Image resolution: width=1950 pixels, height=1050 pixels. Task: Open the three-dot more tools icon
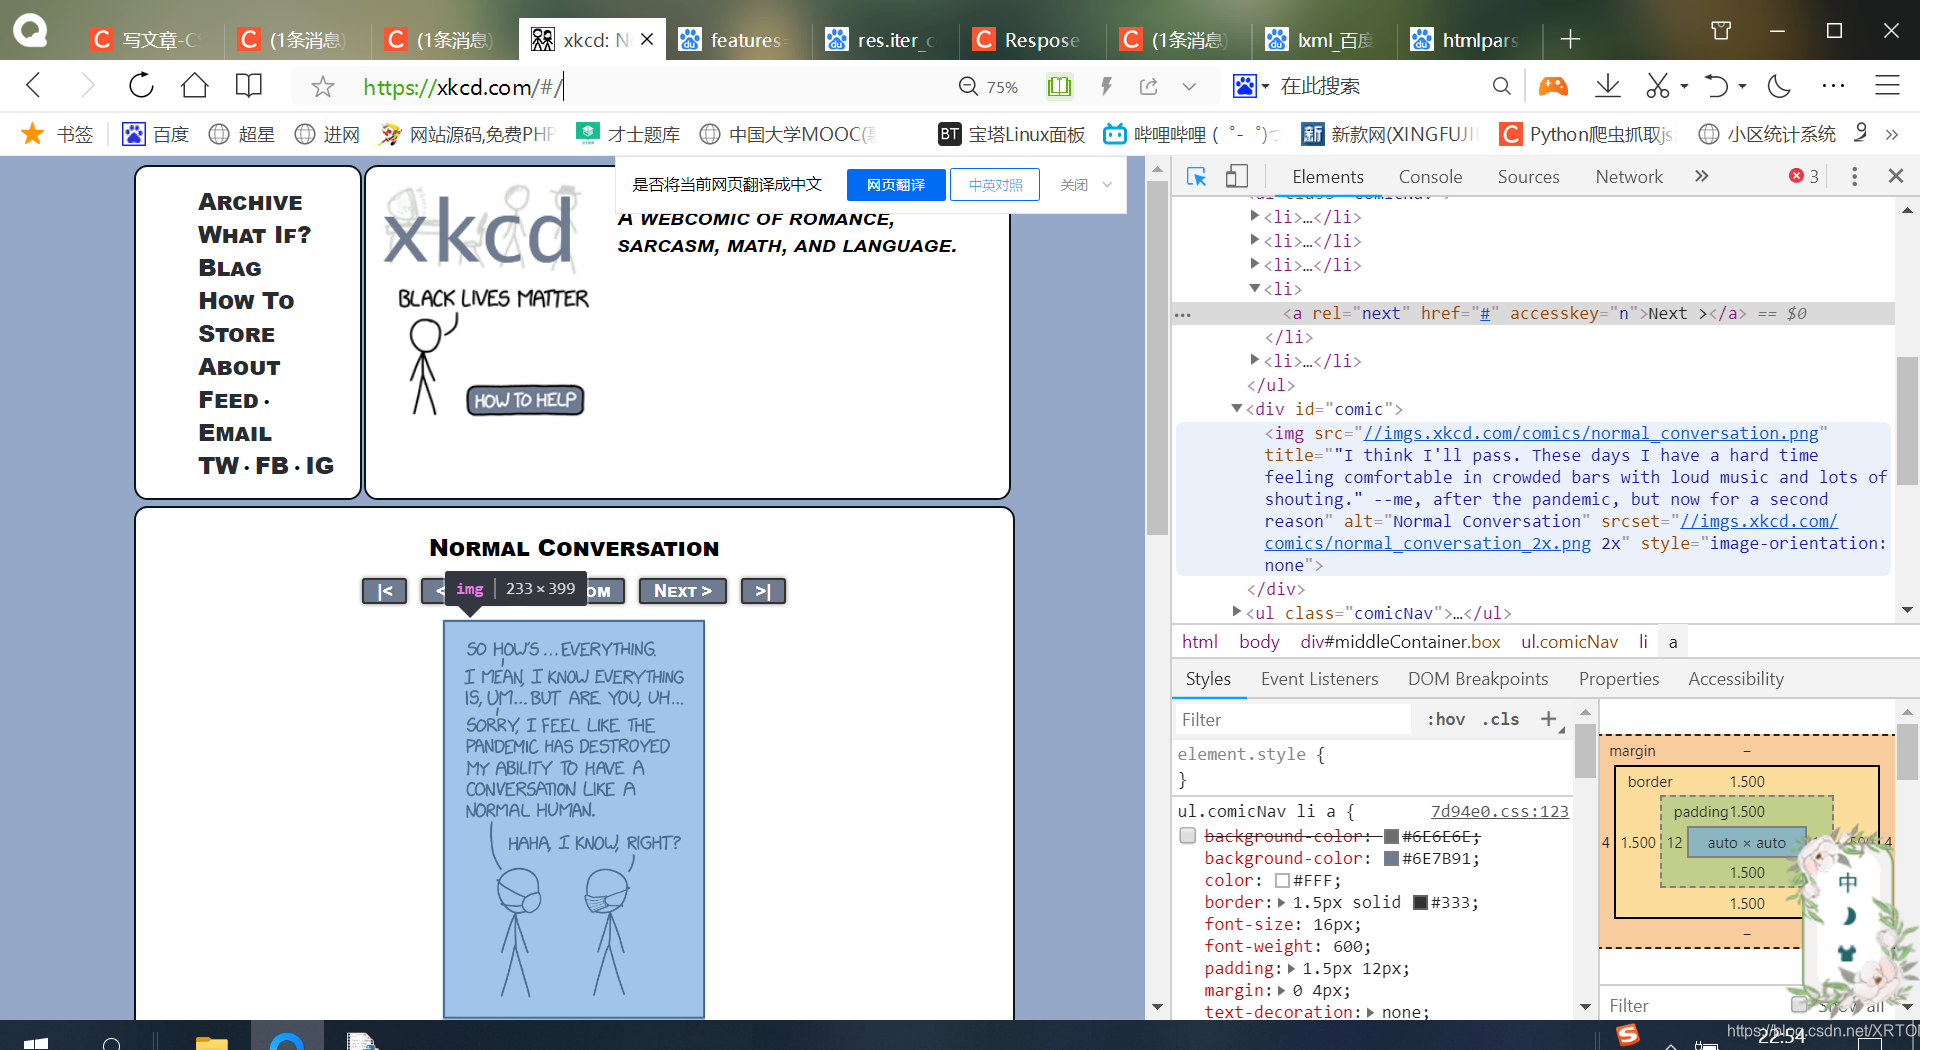tap(1833, 86)
